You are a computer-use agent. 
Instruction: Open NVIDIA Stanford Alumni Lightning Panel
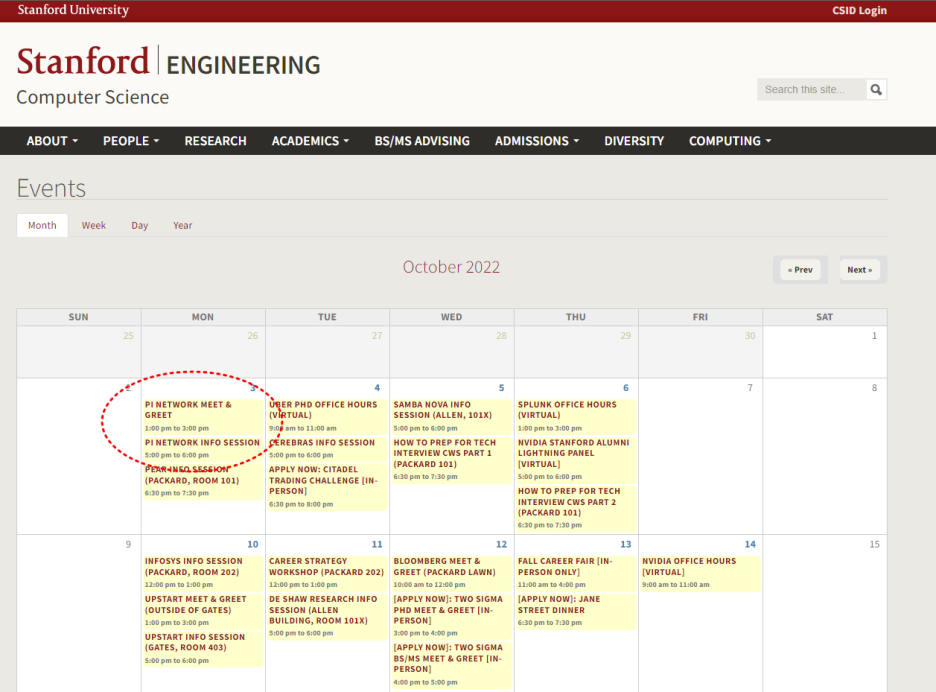click(574, 453)
